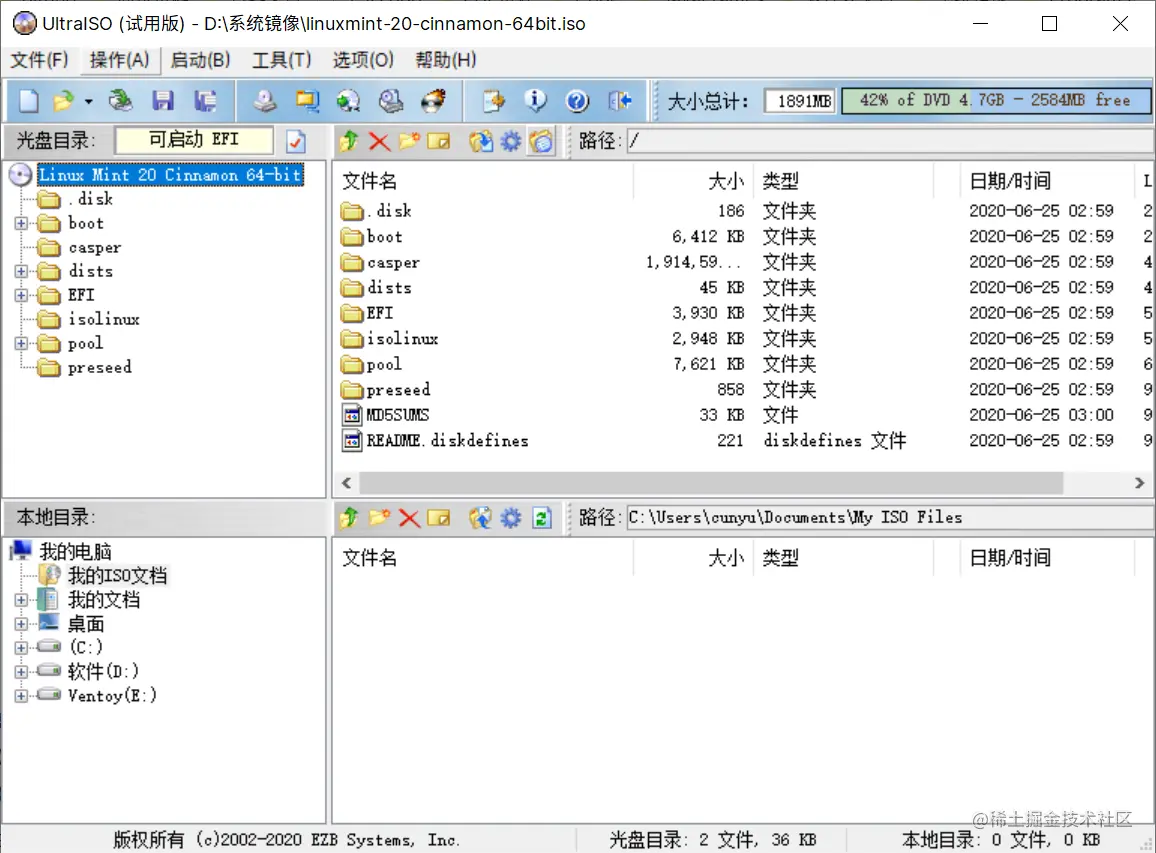Click the Save As multi-floppy icon
The height and width of the screenshot is (853, 1156).
(x=205, y=100)
